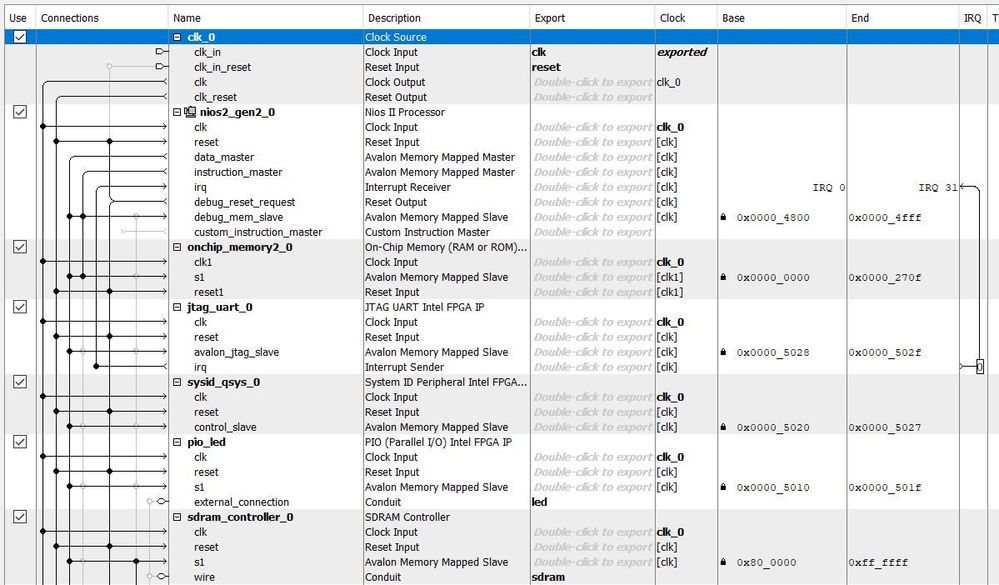Toggle Use checkbox for sdram_controller_0
The image size is (999, 585).
pos(20,517)
